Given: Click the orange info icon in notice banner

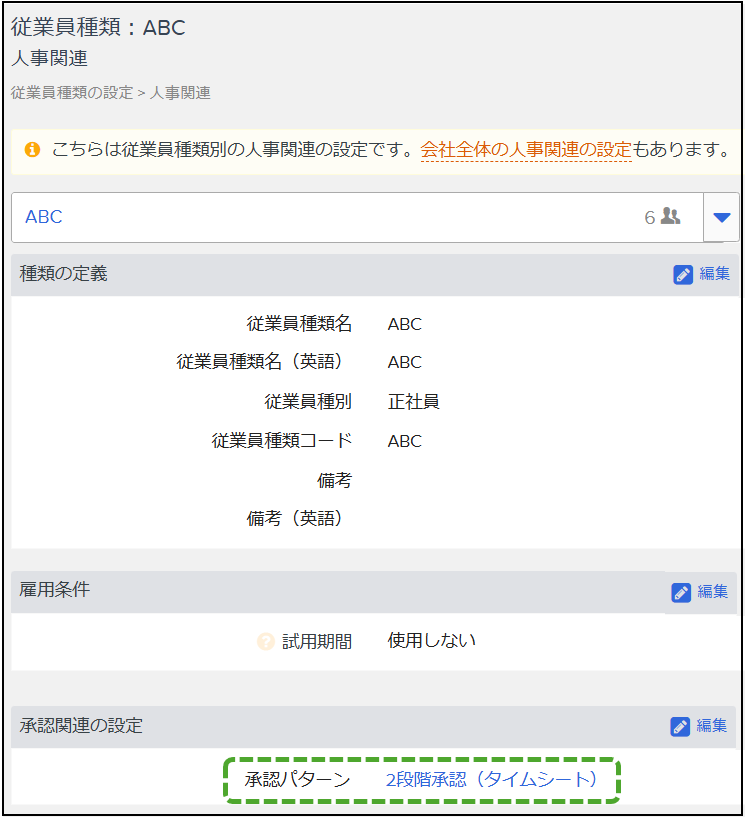Looking at the screenshot, I should click(32, 151).
